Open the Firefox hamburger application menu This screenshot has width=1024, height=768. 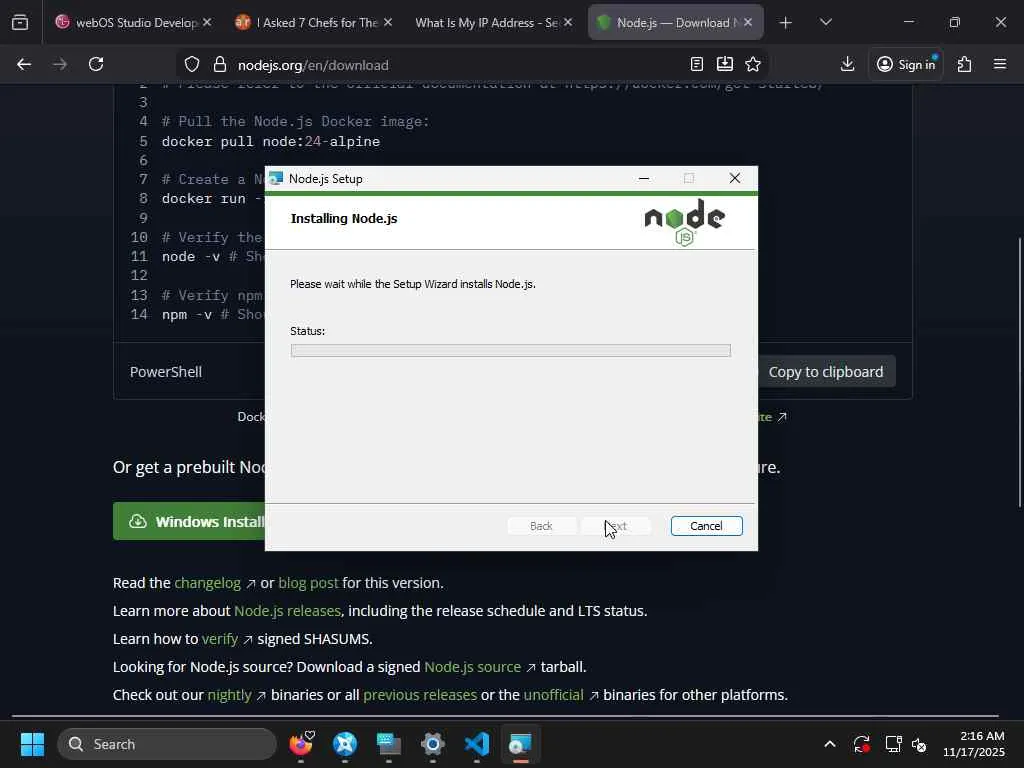click(1000, 64)
